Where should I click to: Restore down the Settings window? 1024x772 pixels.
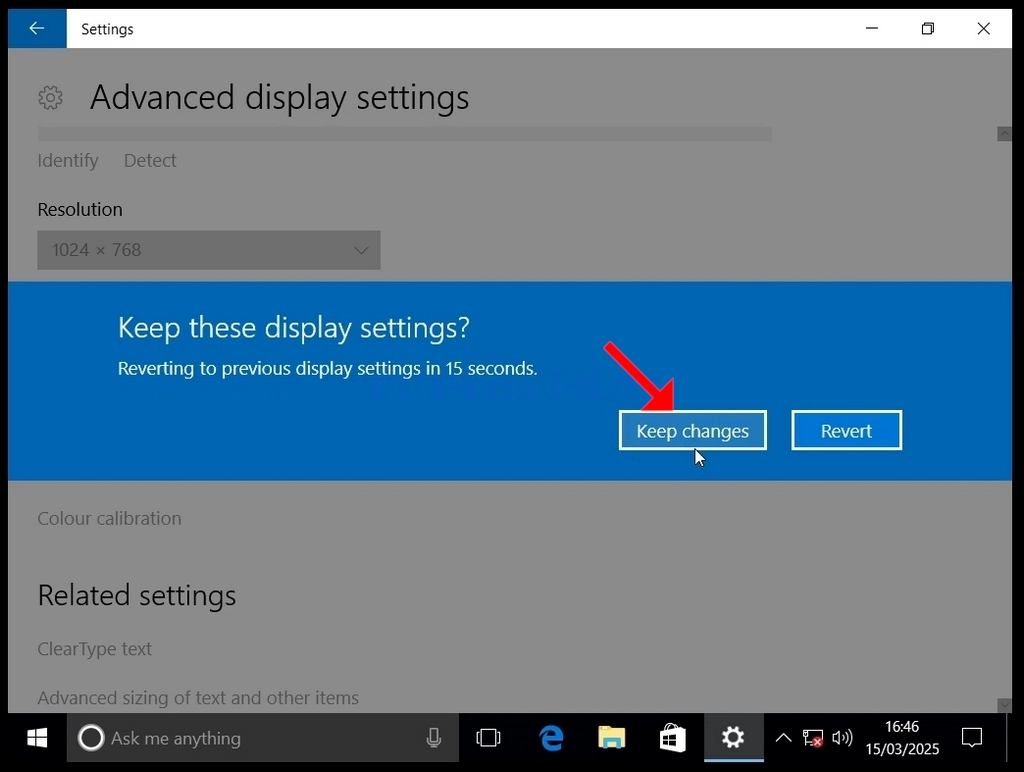(927, 28)
